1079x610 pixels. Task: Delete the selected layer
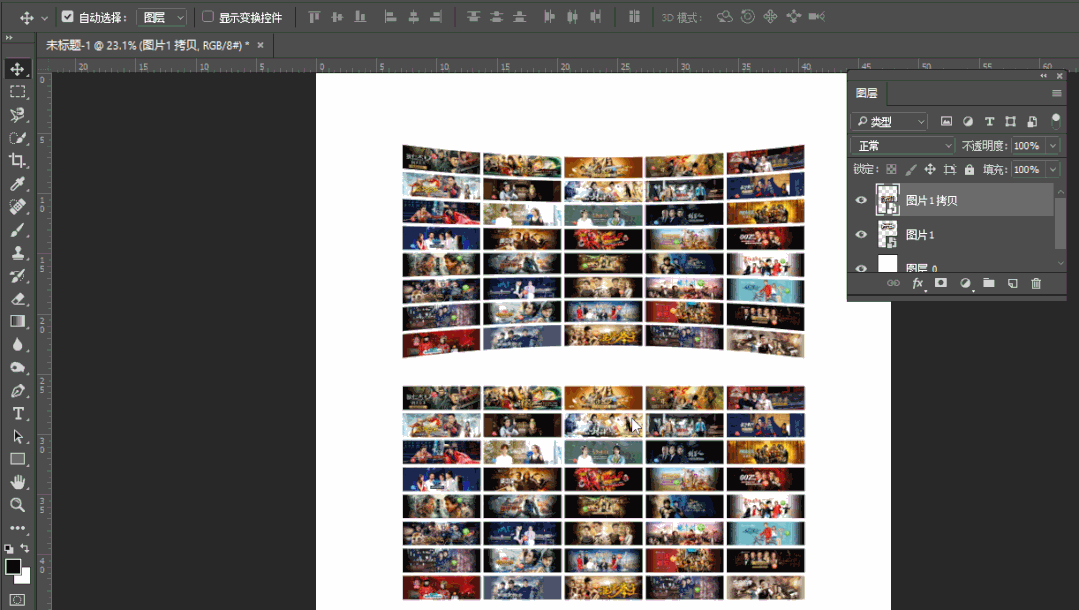1036,284
